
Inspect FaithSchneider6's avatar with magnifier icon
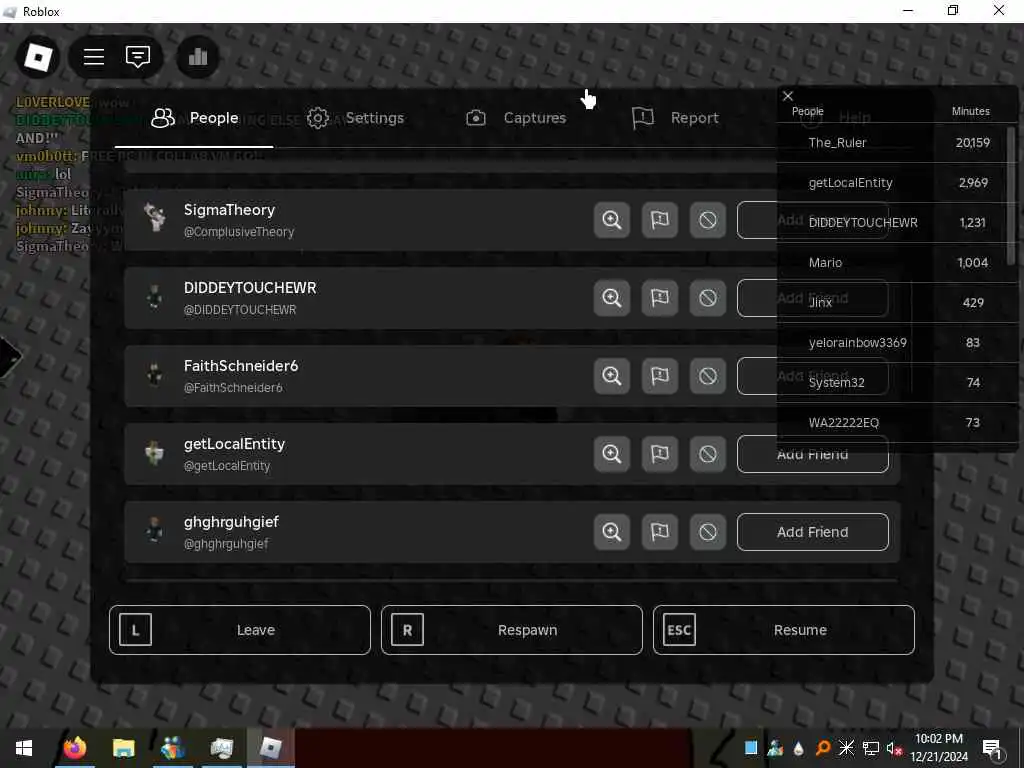point(612,376)
